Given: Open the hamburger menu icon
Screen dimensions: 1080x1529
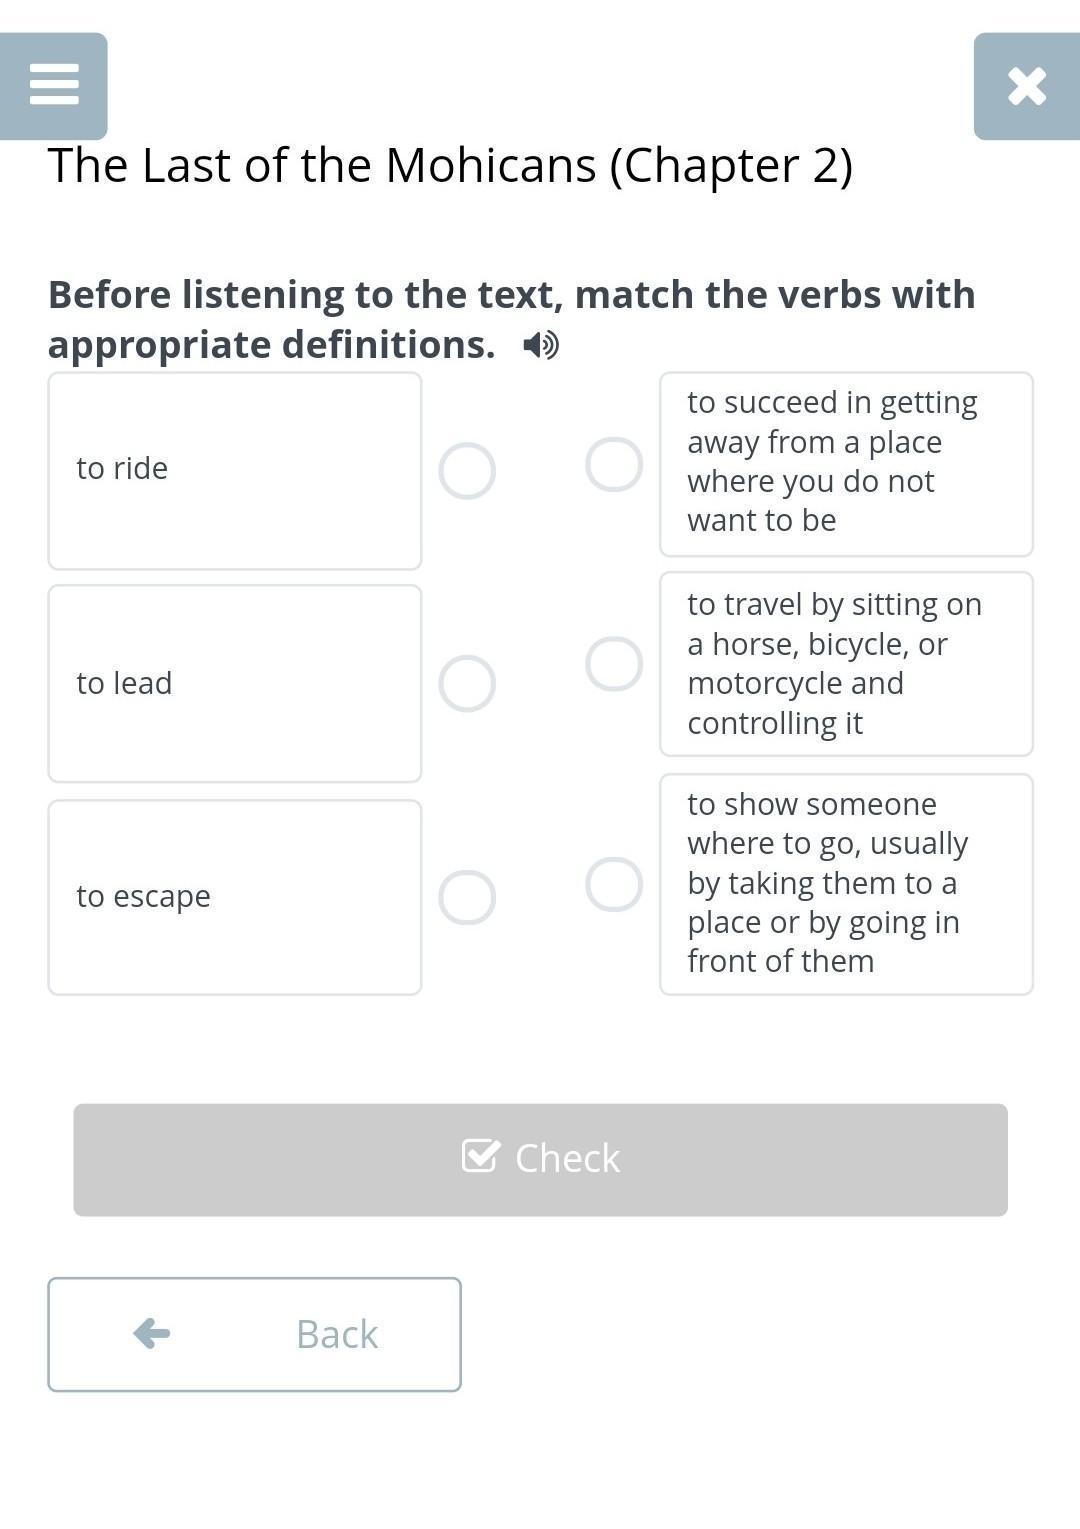Looking at the screenshot, I should tap(54, 85).
